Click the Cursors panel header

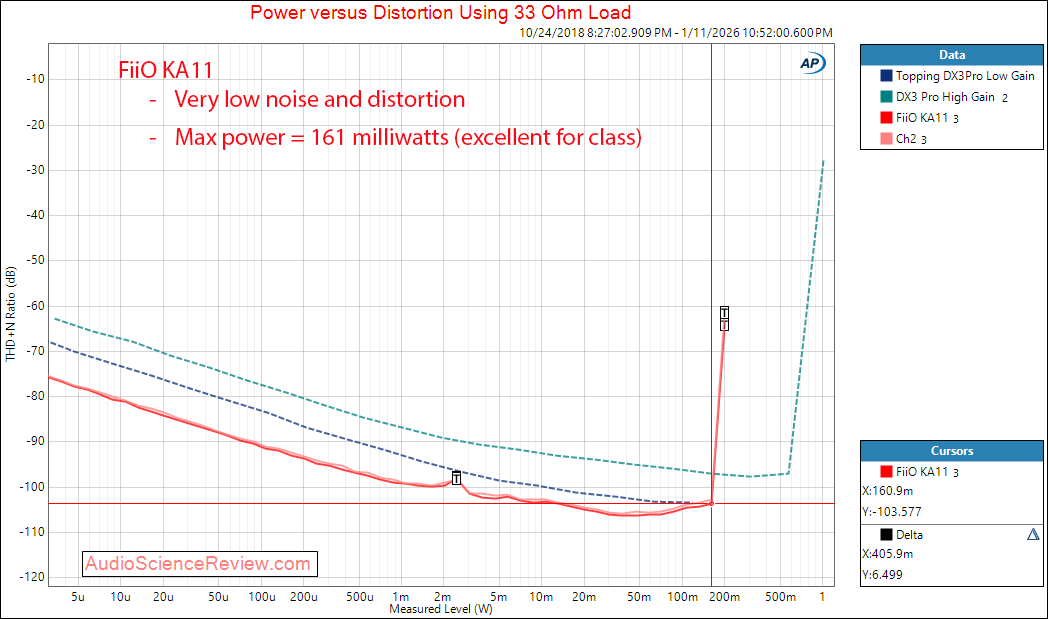pos(952,451)
